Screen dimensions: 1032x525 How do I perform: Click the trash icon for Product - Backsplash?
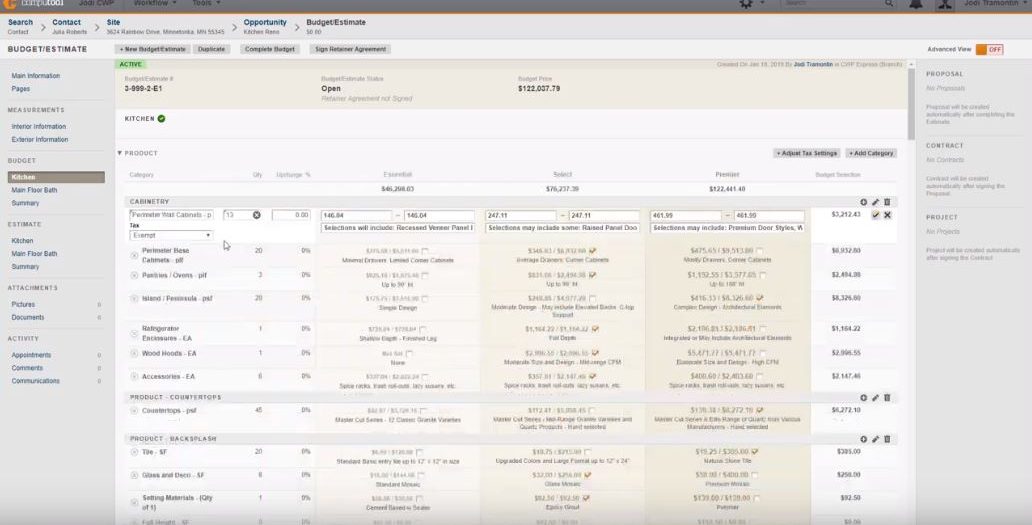887,439
